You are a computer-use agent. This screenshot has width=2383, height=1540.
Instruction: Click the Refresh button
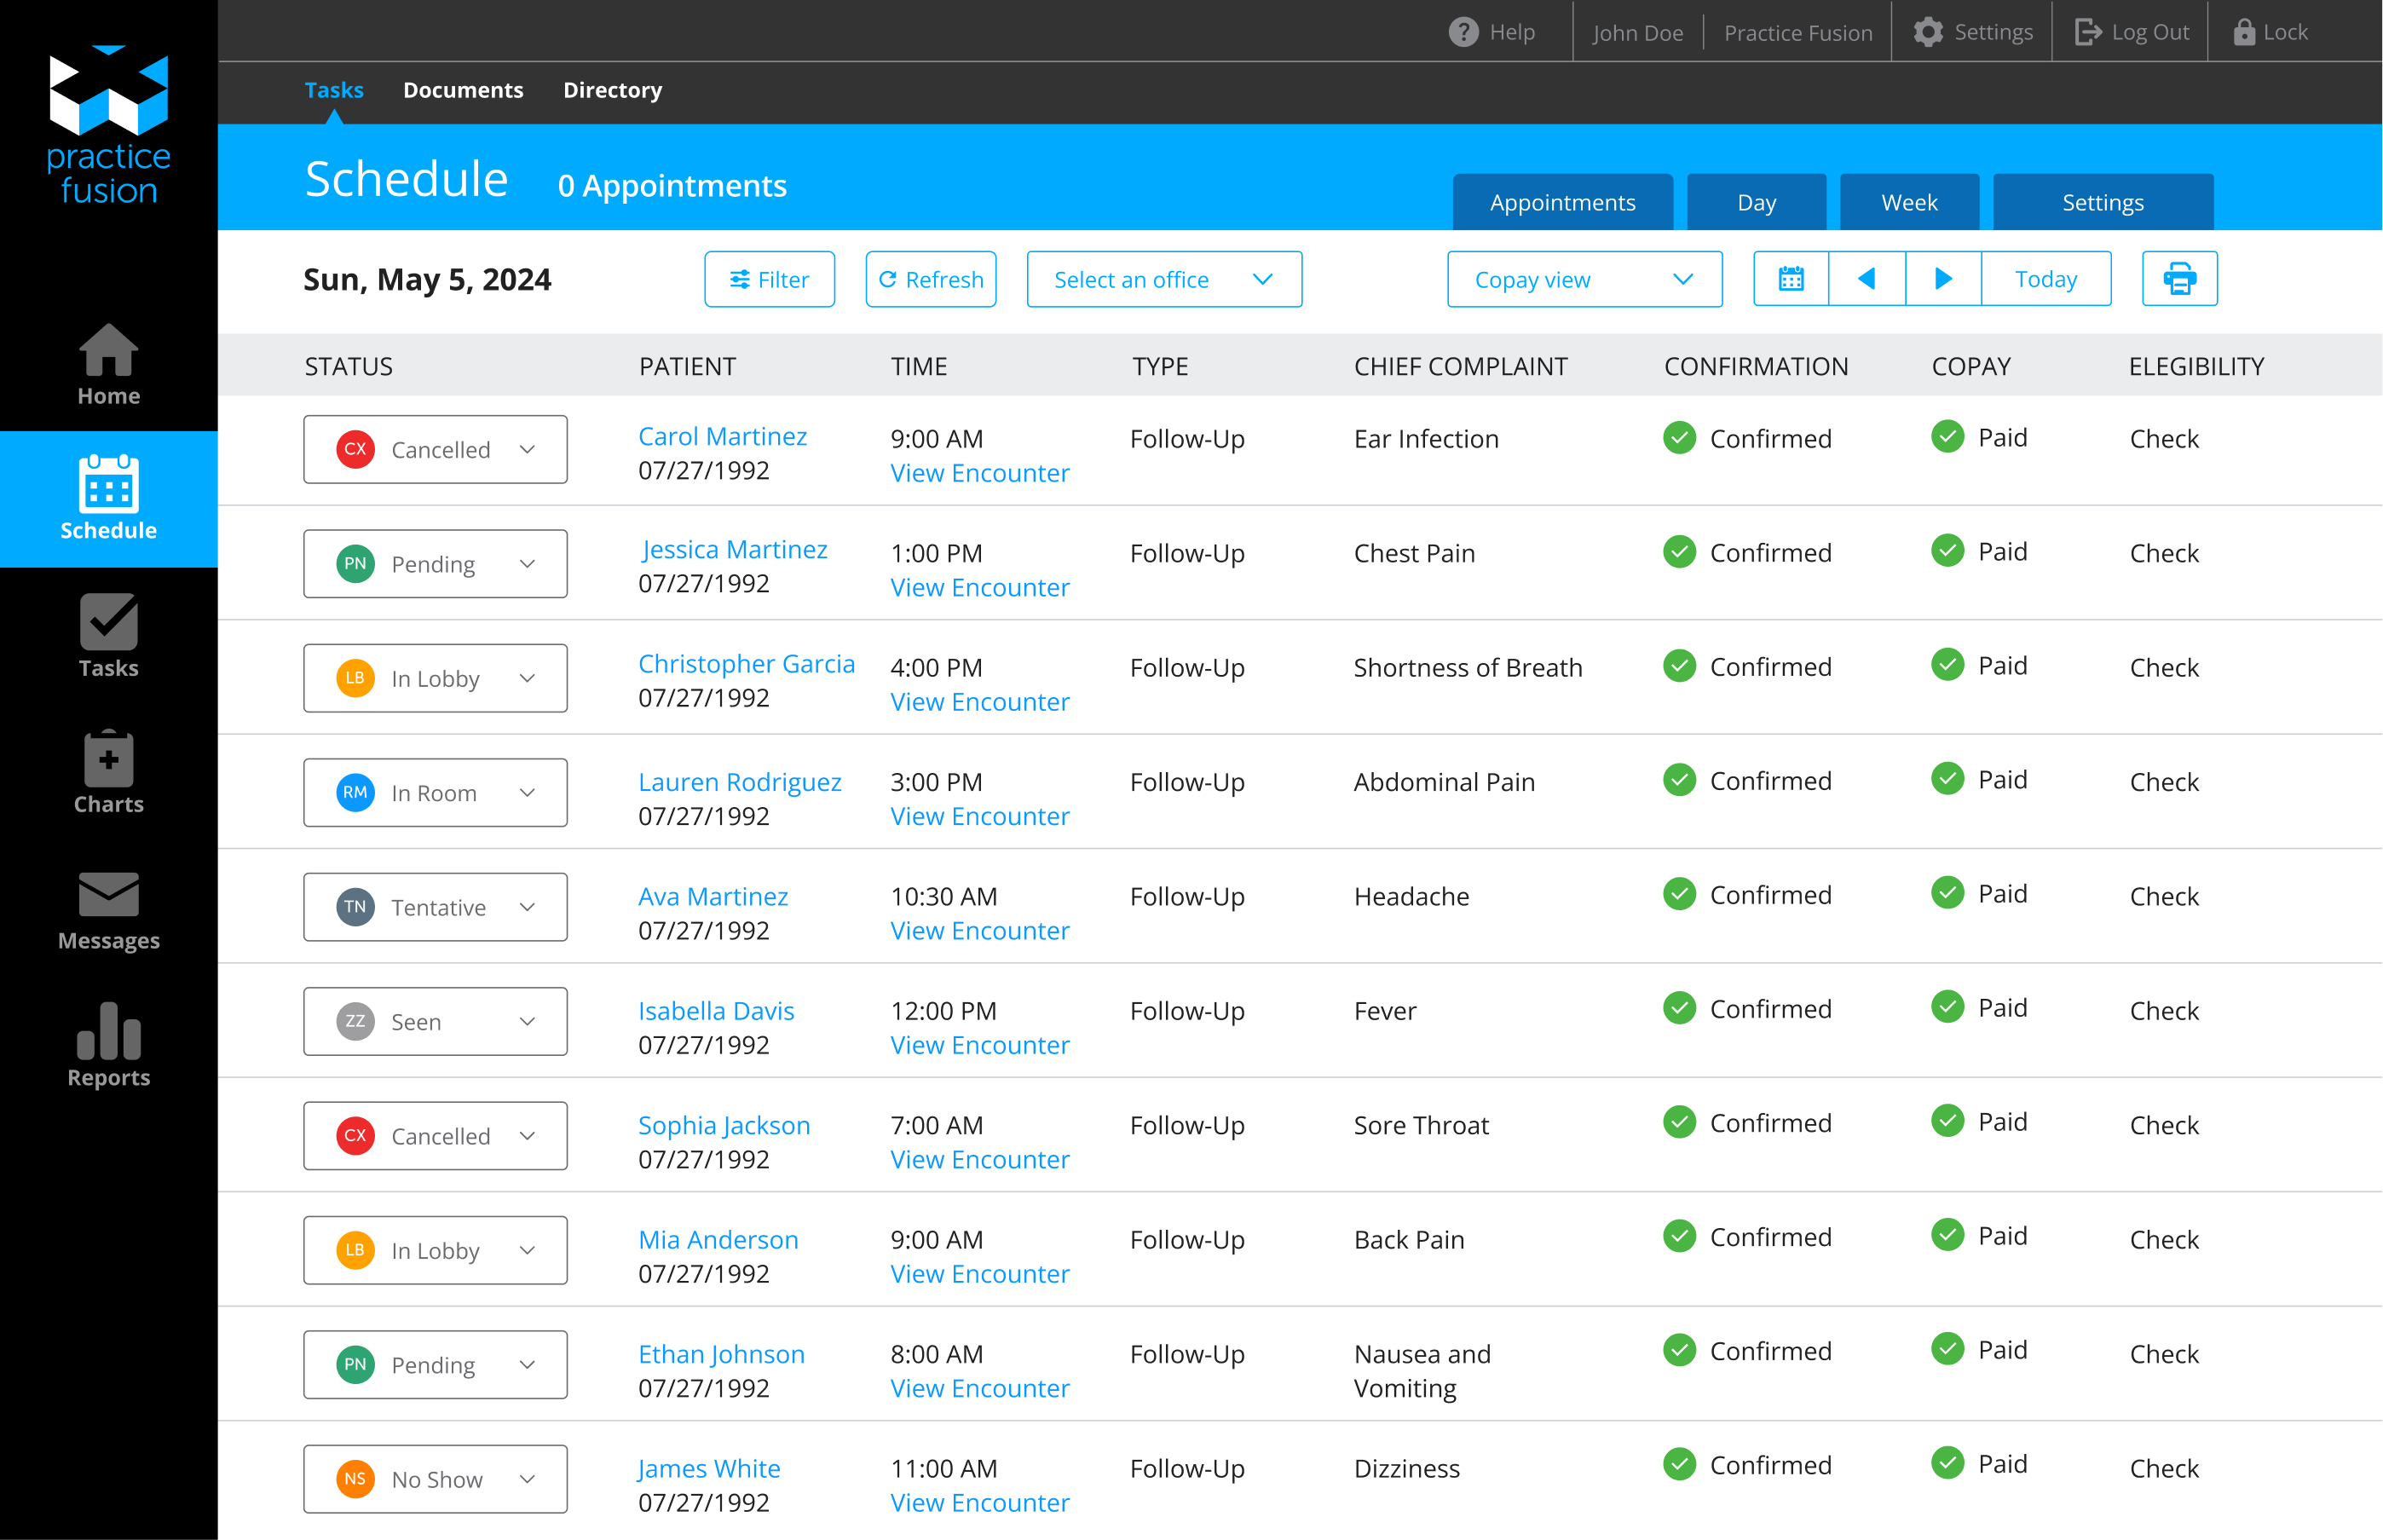(930, 280)
